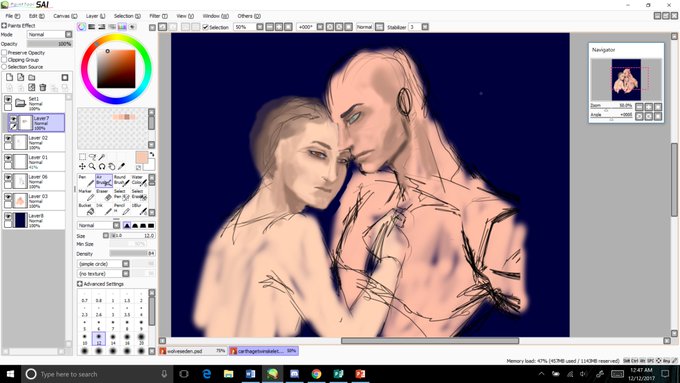Select the Ink brush tool
Image resolution: width=680 pixels, height=383 pixels.
pos(104,209)
